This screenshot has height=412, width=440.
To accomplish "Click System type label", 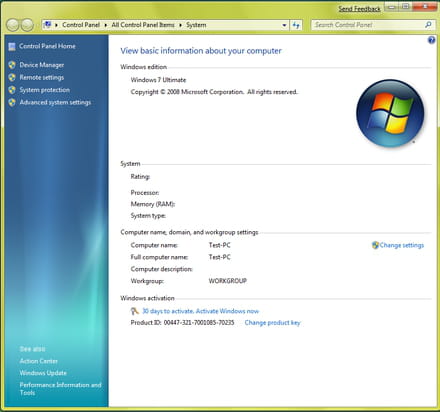I will click(x=148, y=216).
